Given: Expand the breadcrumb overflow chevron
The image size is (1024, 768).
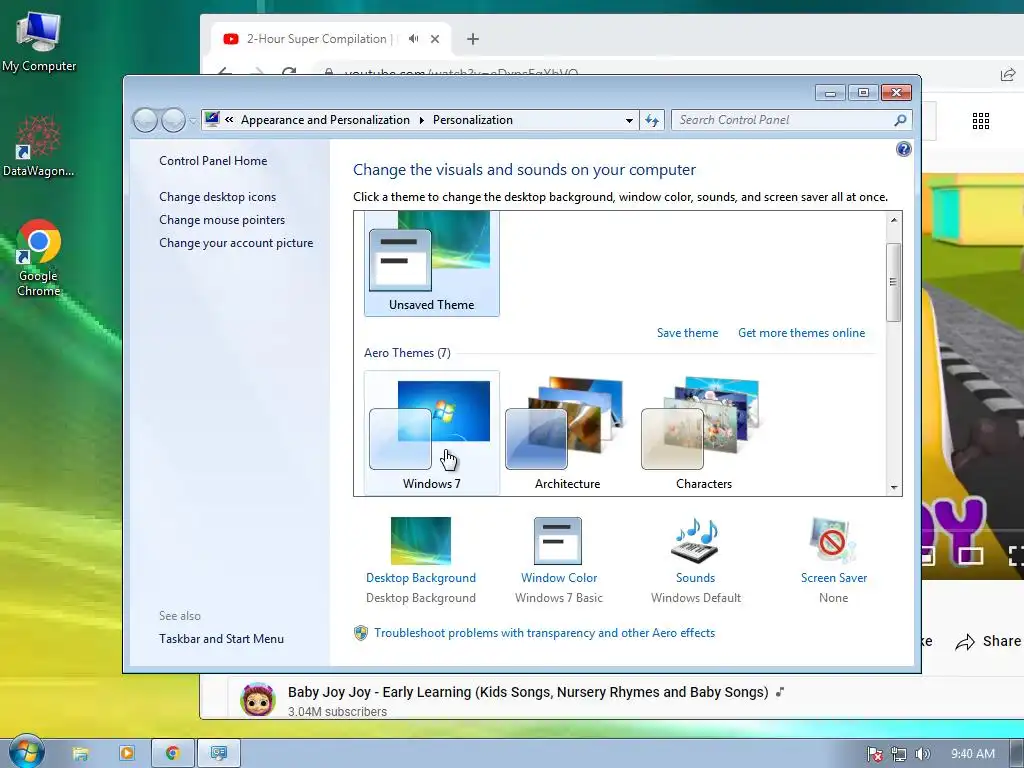Looking at the screenshot, I should 229,120.
